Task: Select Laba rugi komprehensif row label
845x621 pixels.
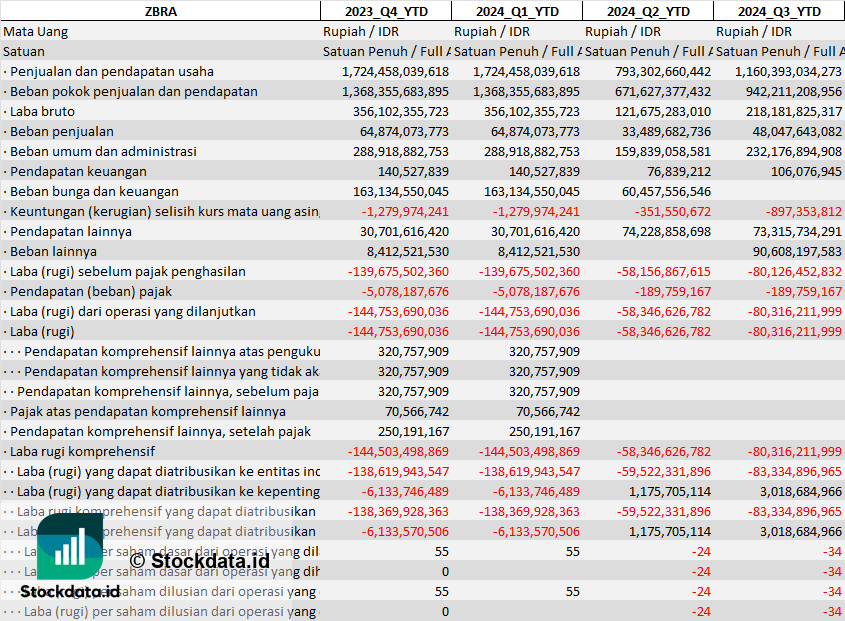Action: pos(82,451)
